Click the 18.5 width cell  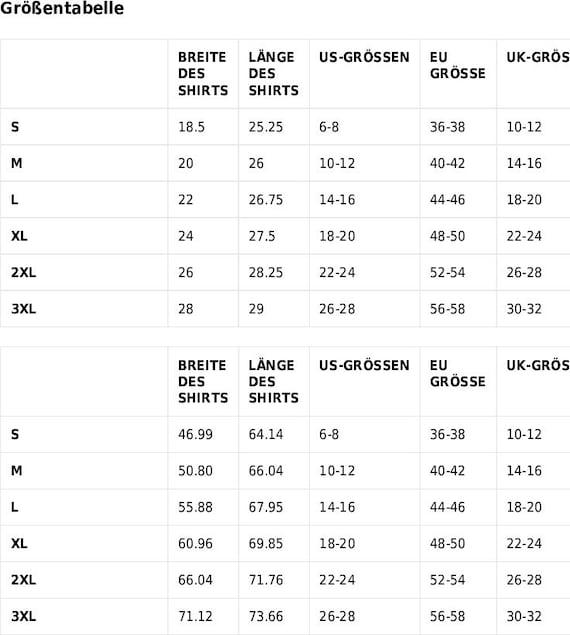click(191, 127)
